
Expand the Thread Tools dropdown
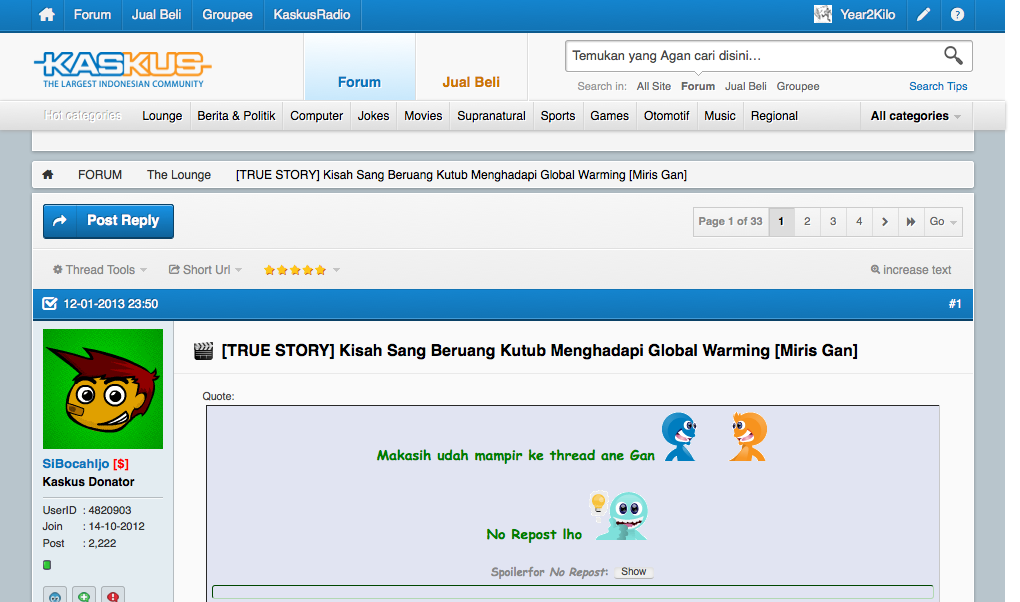(100, 270)
